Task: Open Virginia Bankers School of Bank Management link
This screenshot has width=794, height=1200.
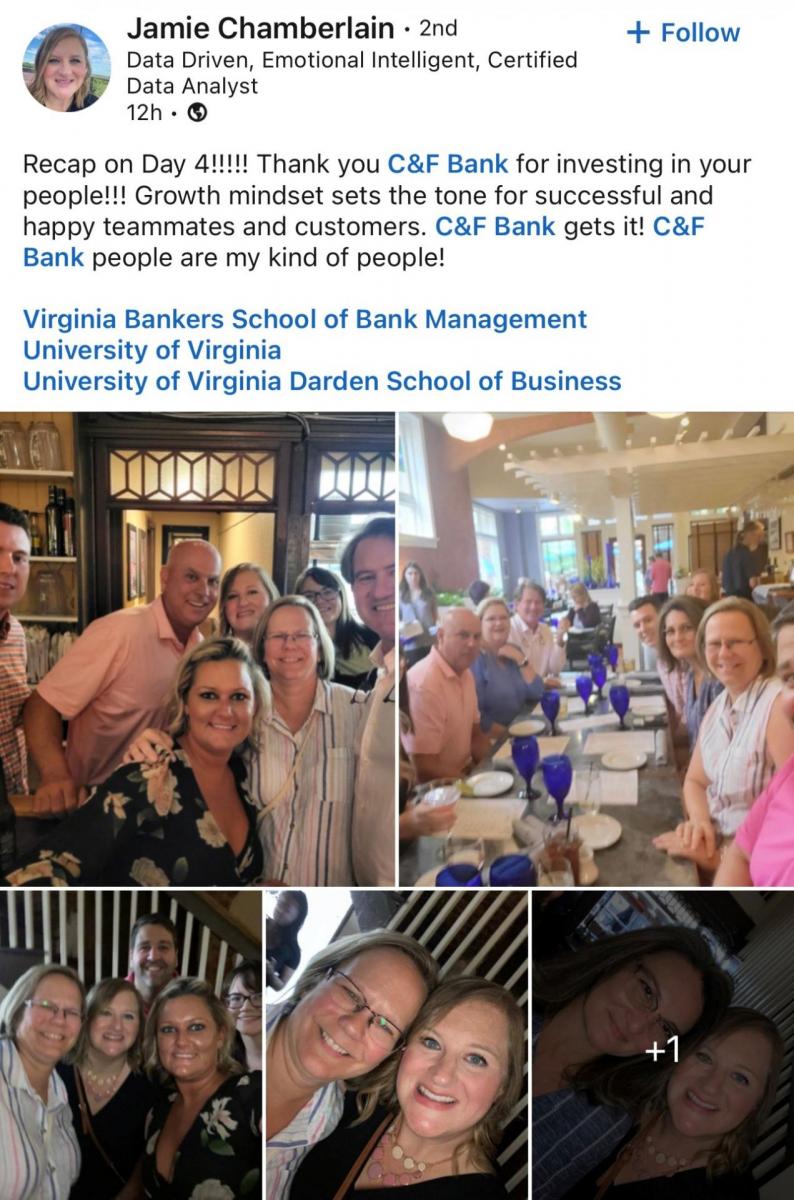Action: pos(305,319)
